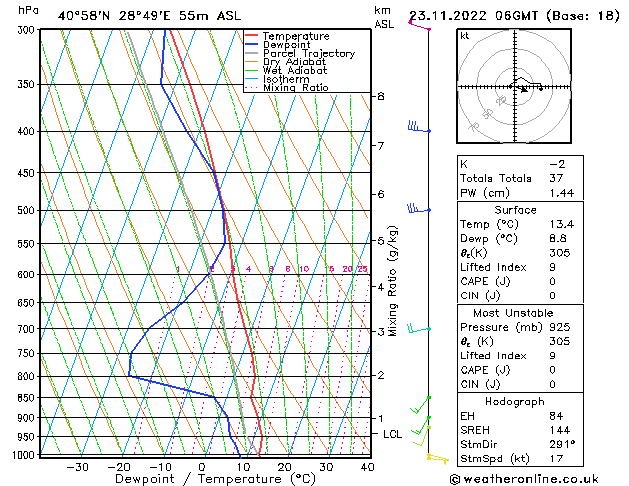
Task: Click the 8 km altitude tick label
Action: click(381, 96)
